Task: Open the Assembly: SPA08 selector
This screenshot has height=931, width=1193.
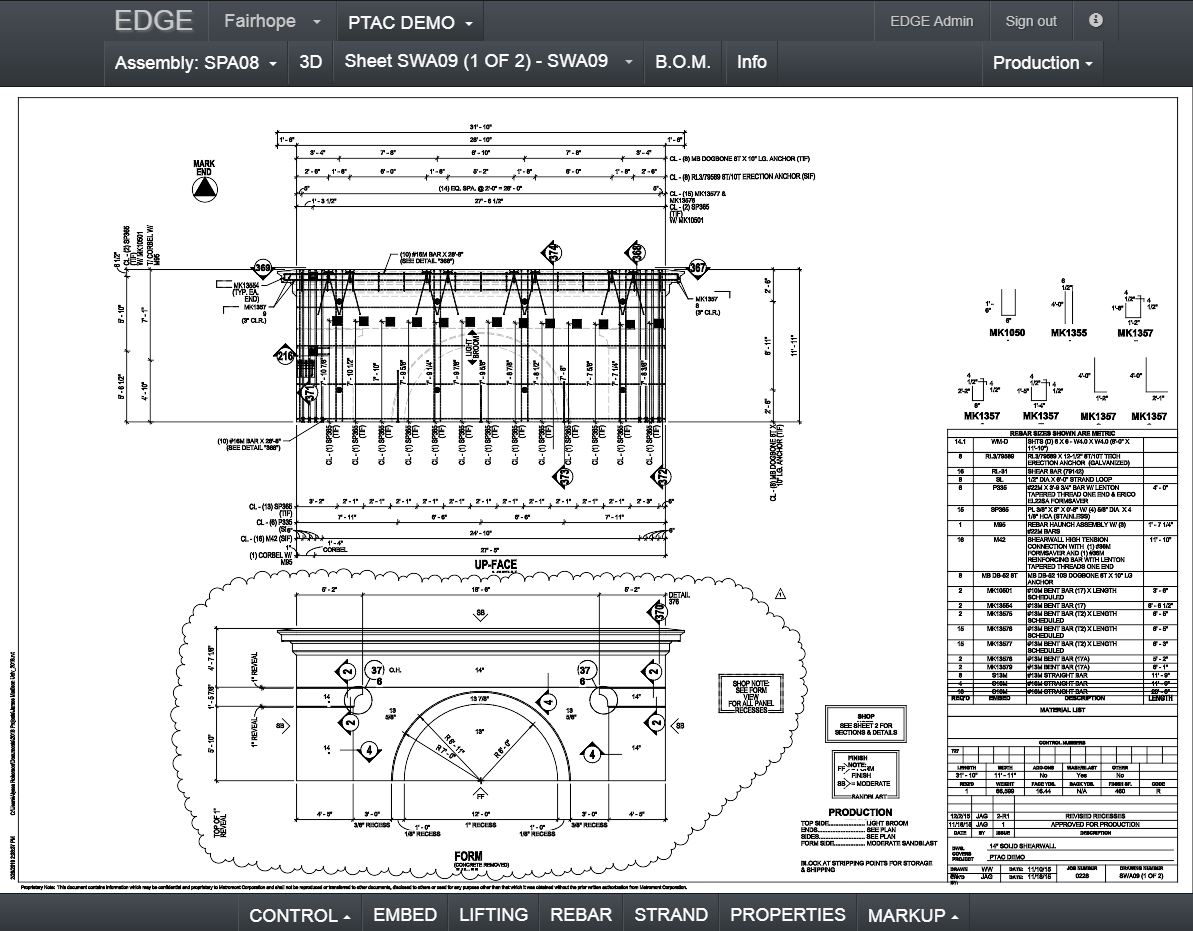Action: [196, 62]
